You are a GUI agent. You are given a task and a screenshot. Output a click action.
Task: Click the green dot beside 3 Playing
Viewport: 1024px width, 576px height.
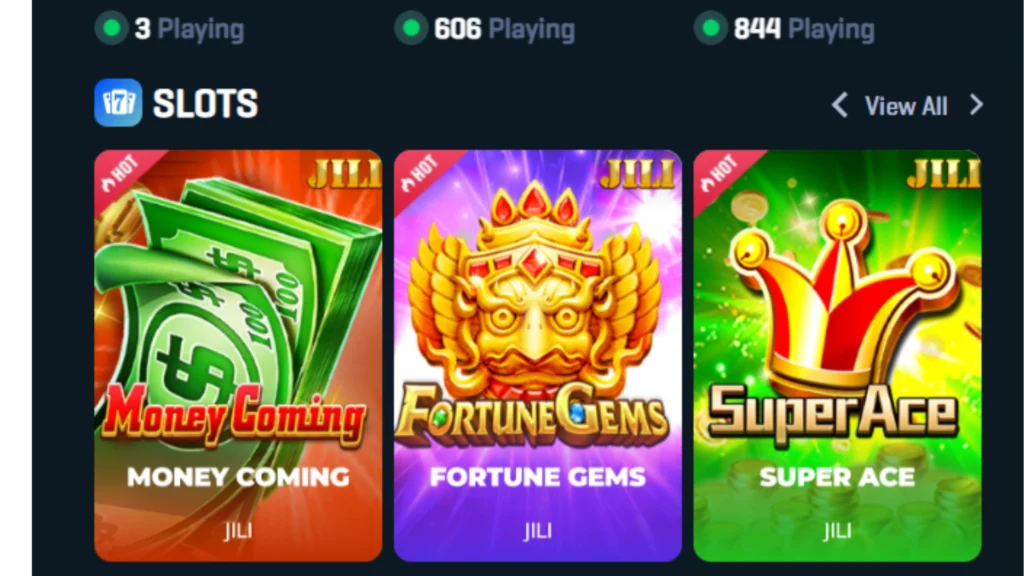coord(112,29)
